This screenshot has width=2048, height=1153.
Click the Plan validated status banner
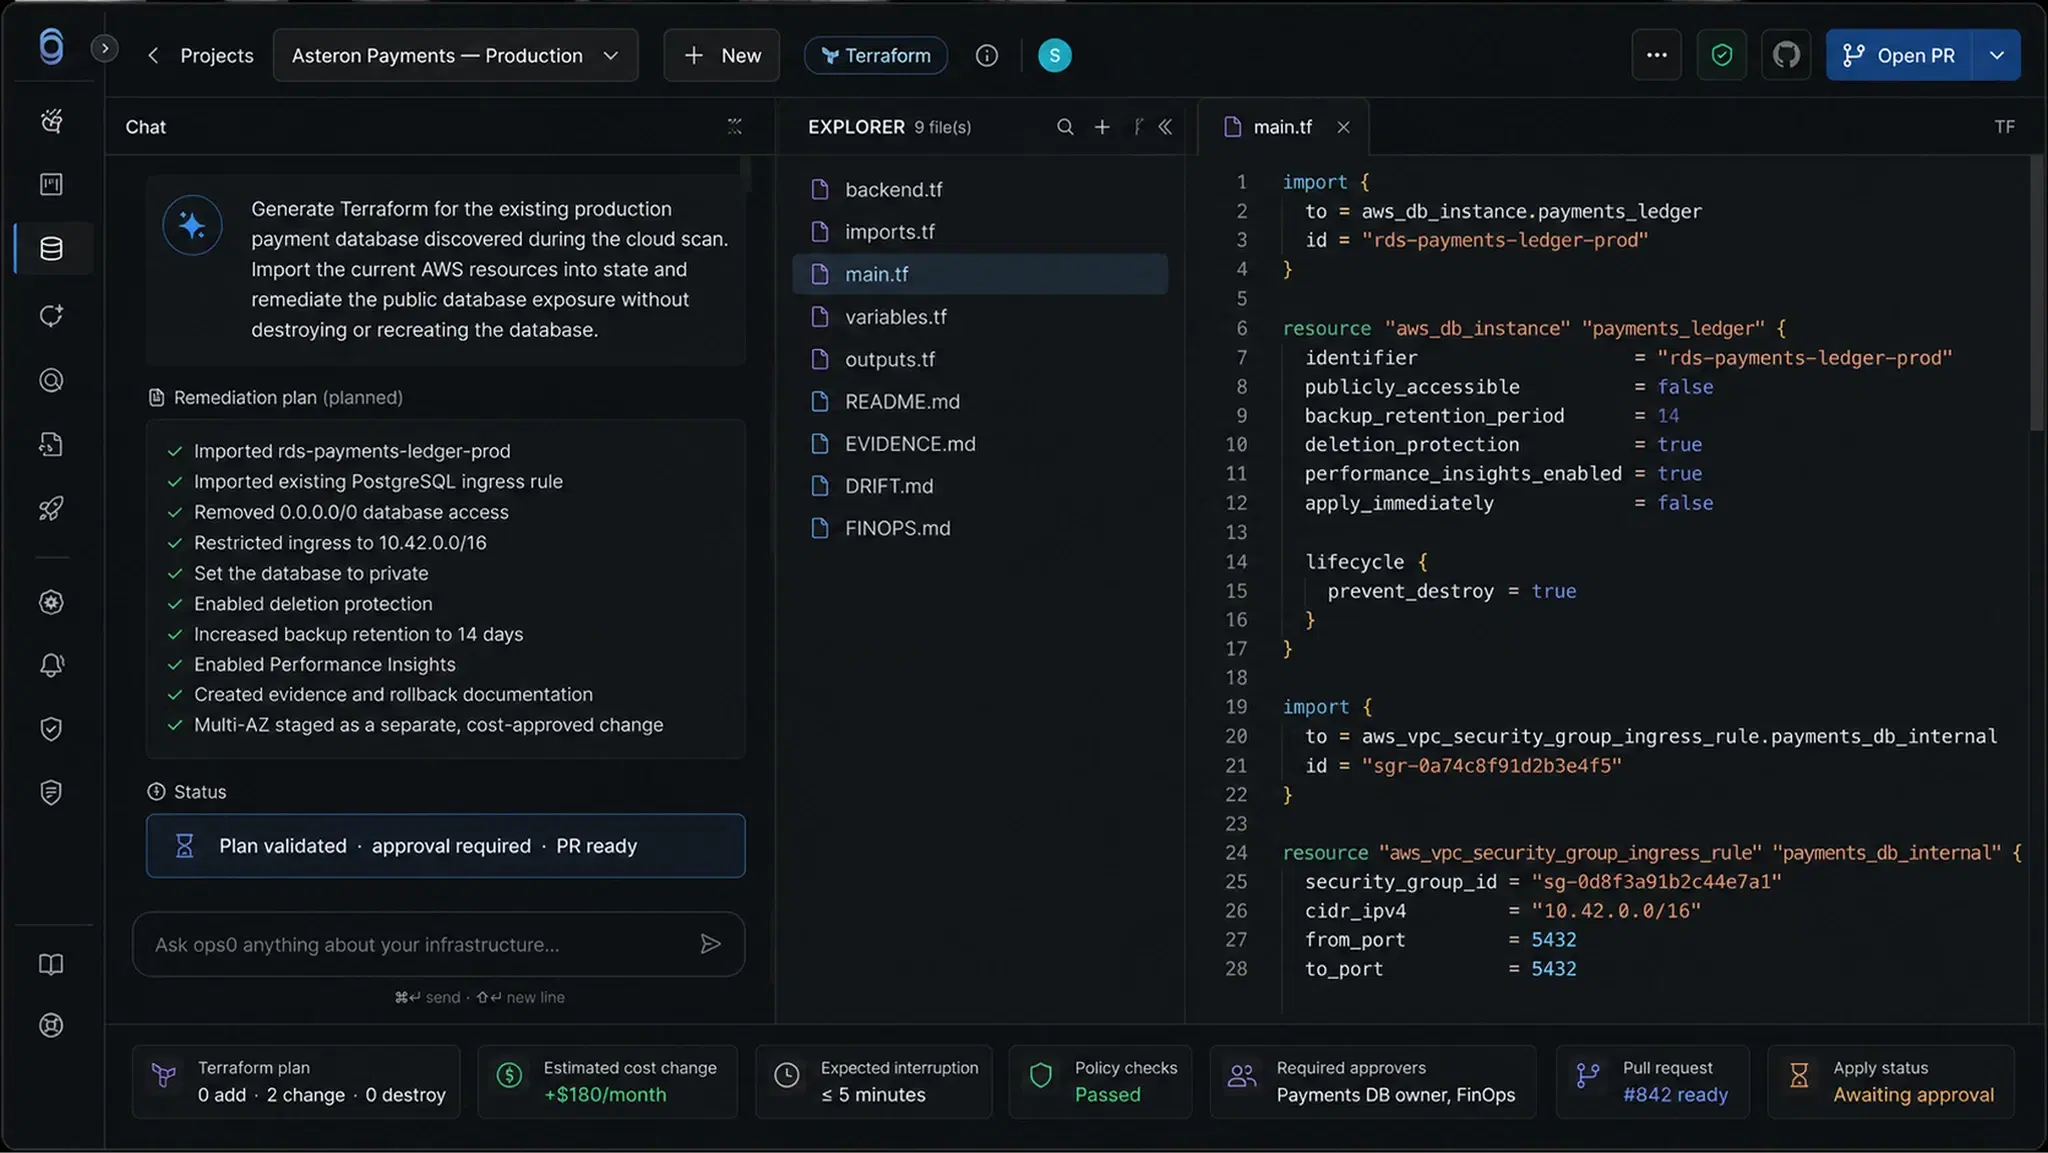coord(446,846)
